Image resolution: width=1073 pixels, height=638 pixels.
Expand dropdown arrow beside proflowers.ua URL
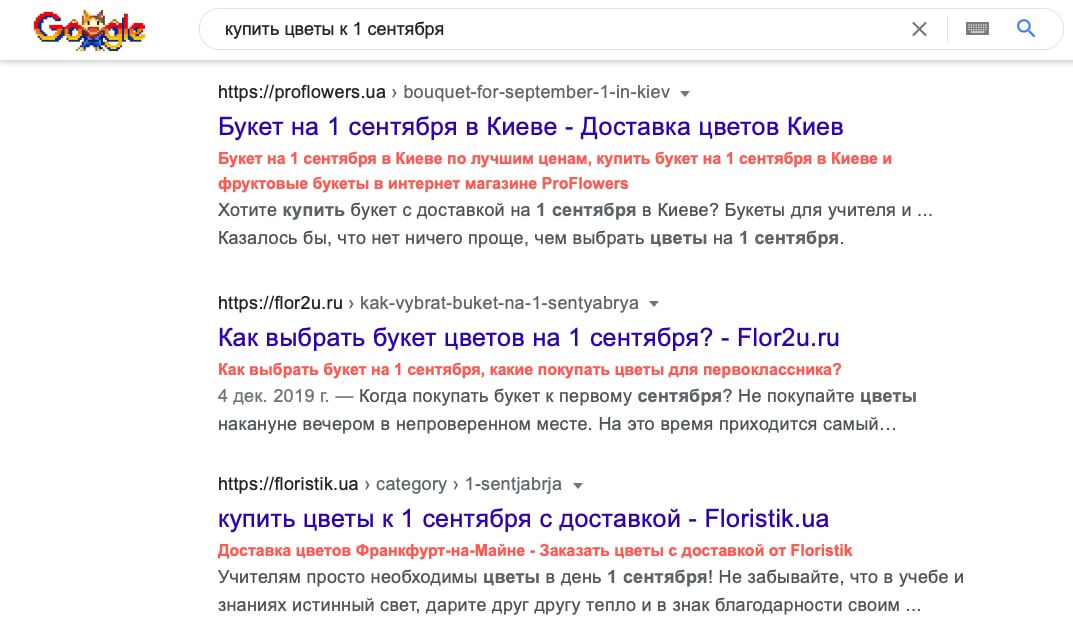point(684,93)
